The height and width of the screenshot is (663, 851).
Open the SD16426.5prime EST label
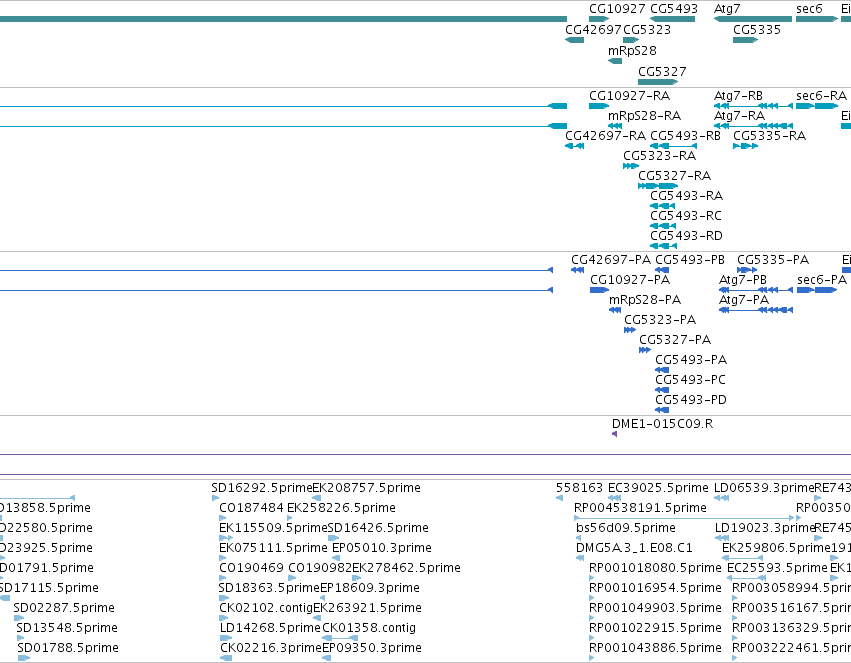tap(378, 529)
